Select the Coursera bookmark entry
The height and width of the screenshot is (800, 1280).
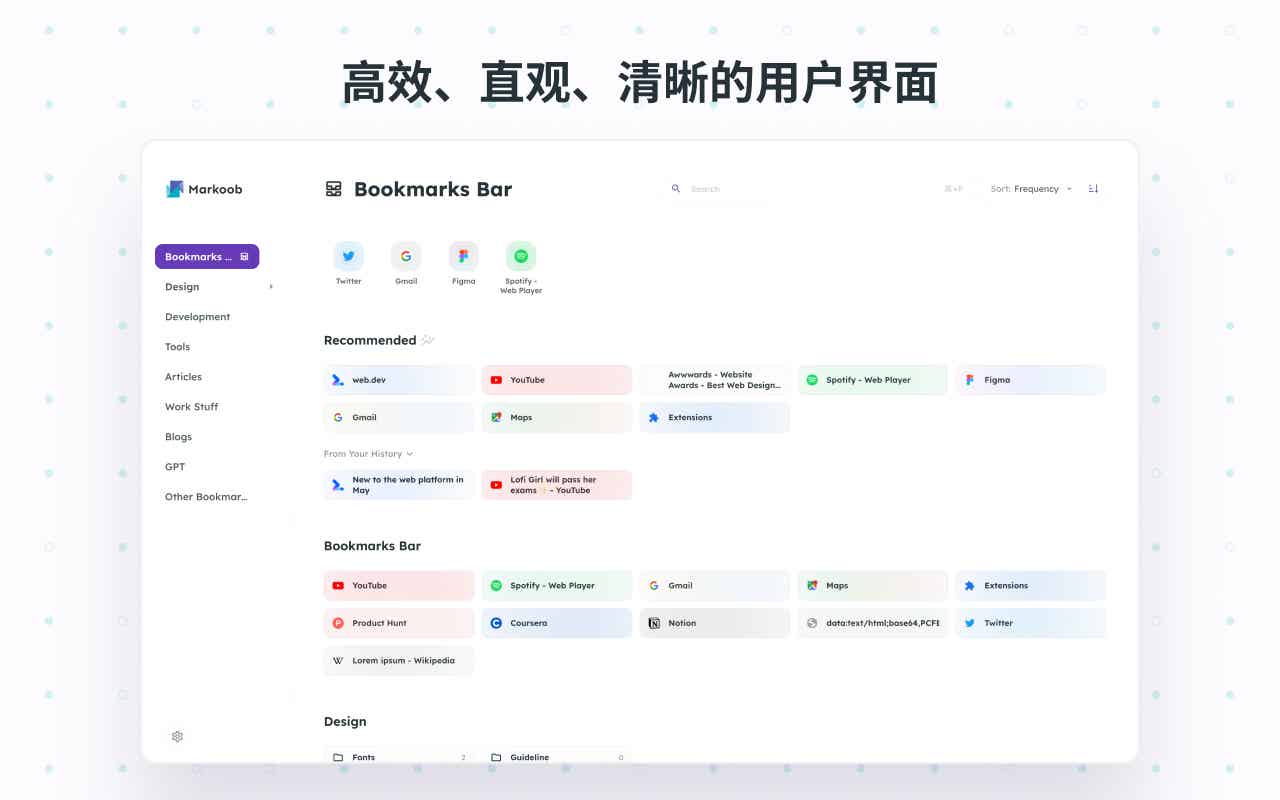pyautogui.click(x=556, y=622)
